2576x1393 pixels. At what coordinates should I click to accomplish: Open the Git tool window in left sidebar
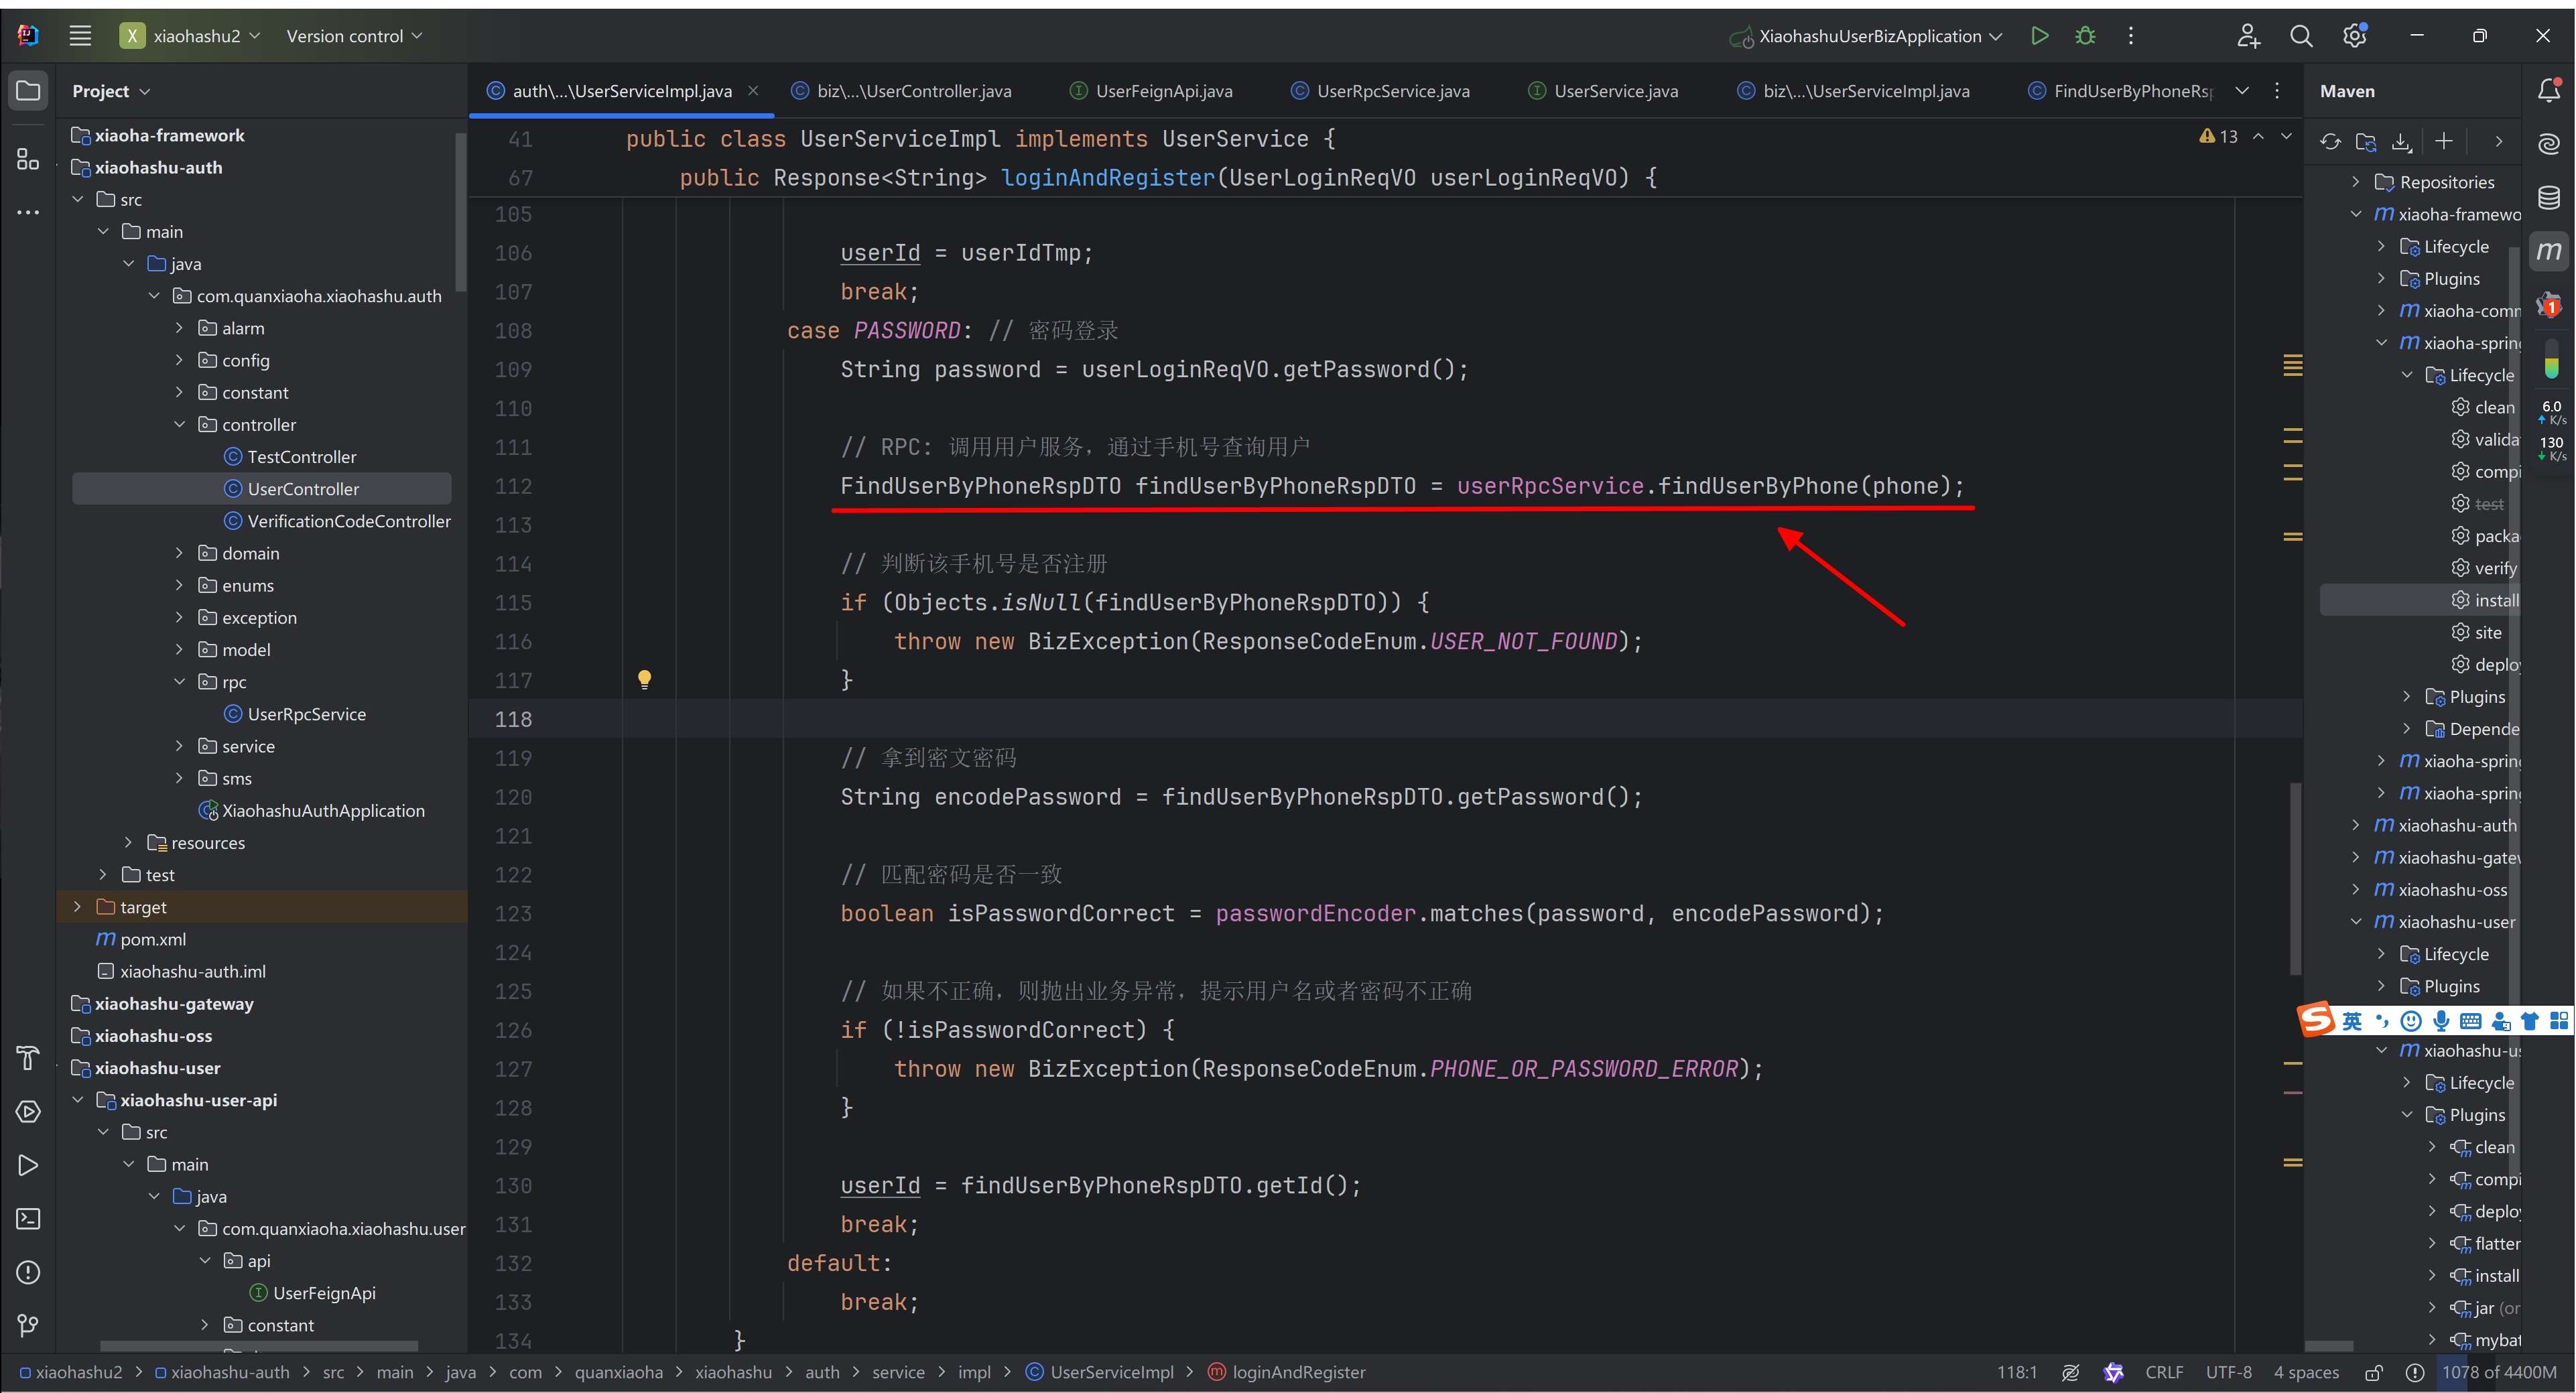pos(28,1326)
